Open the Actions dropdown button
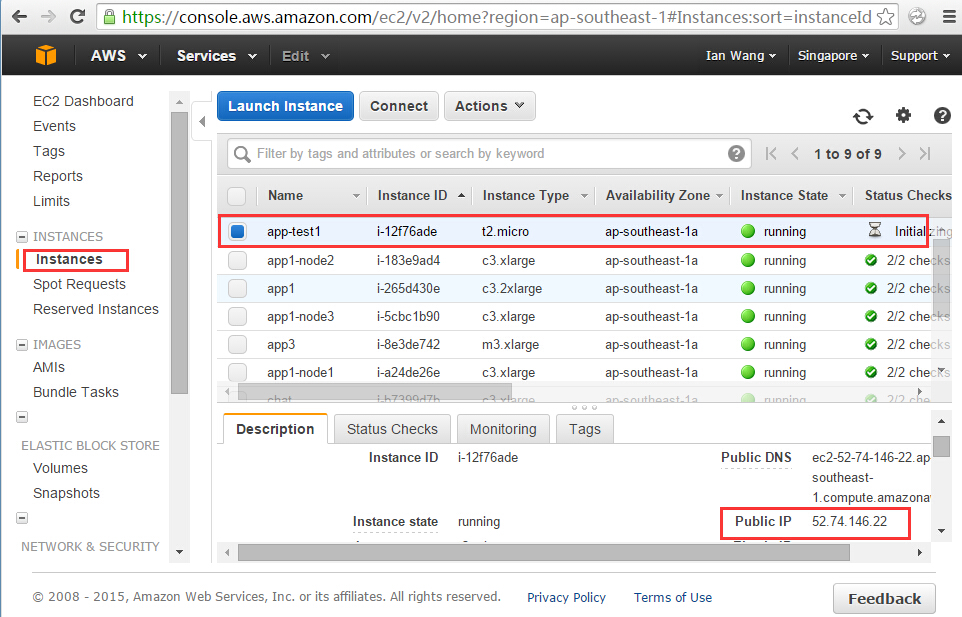 click(490, 106)
